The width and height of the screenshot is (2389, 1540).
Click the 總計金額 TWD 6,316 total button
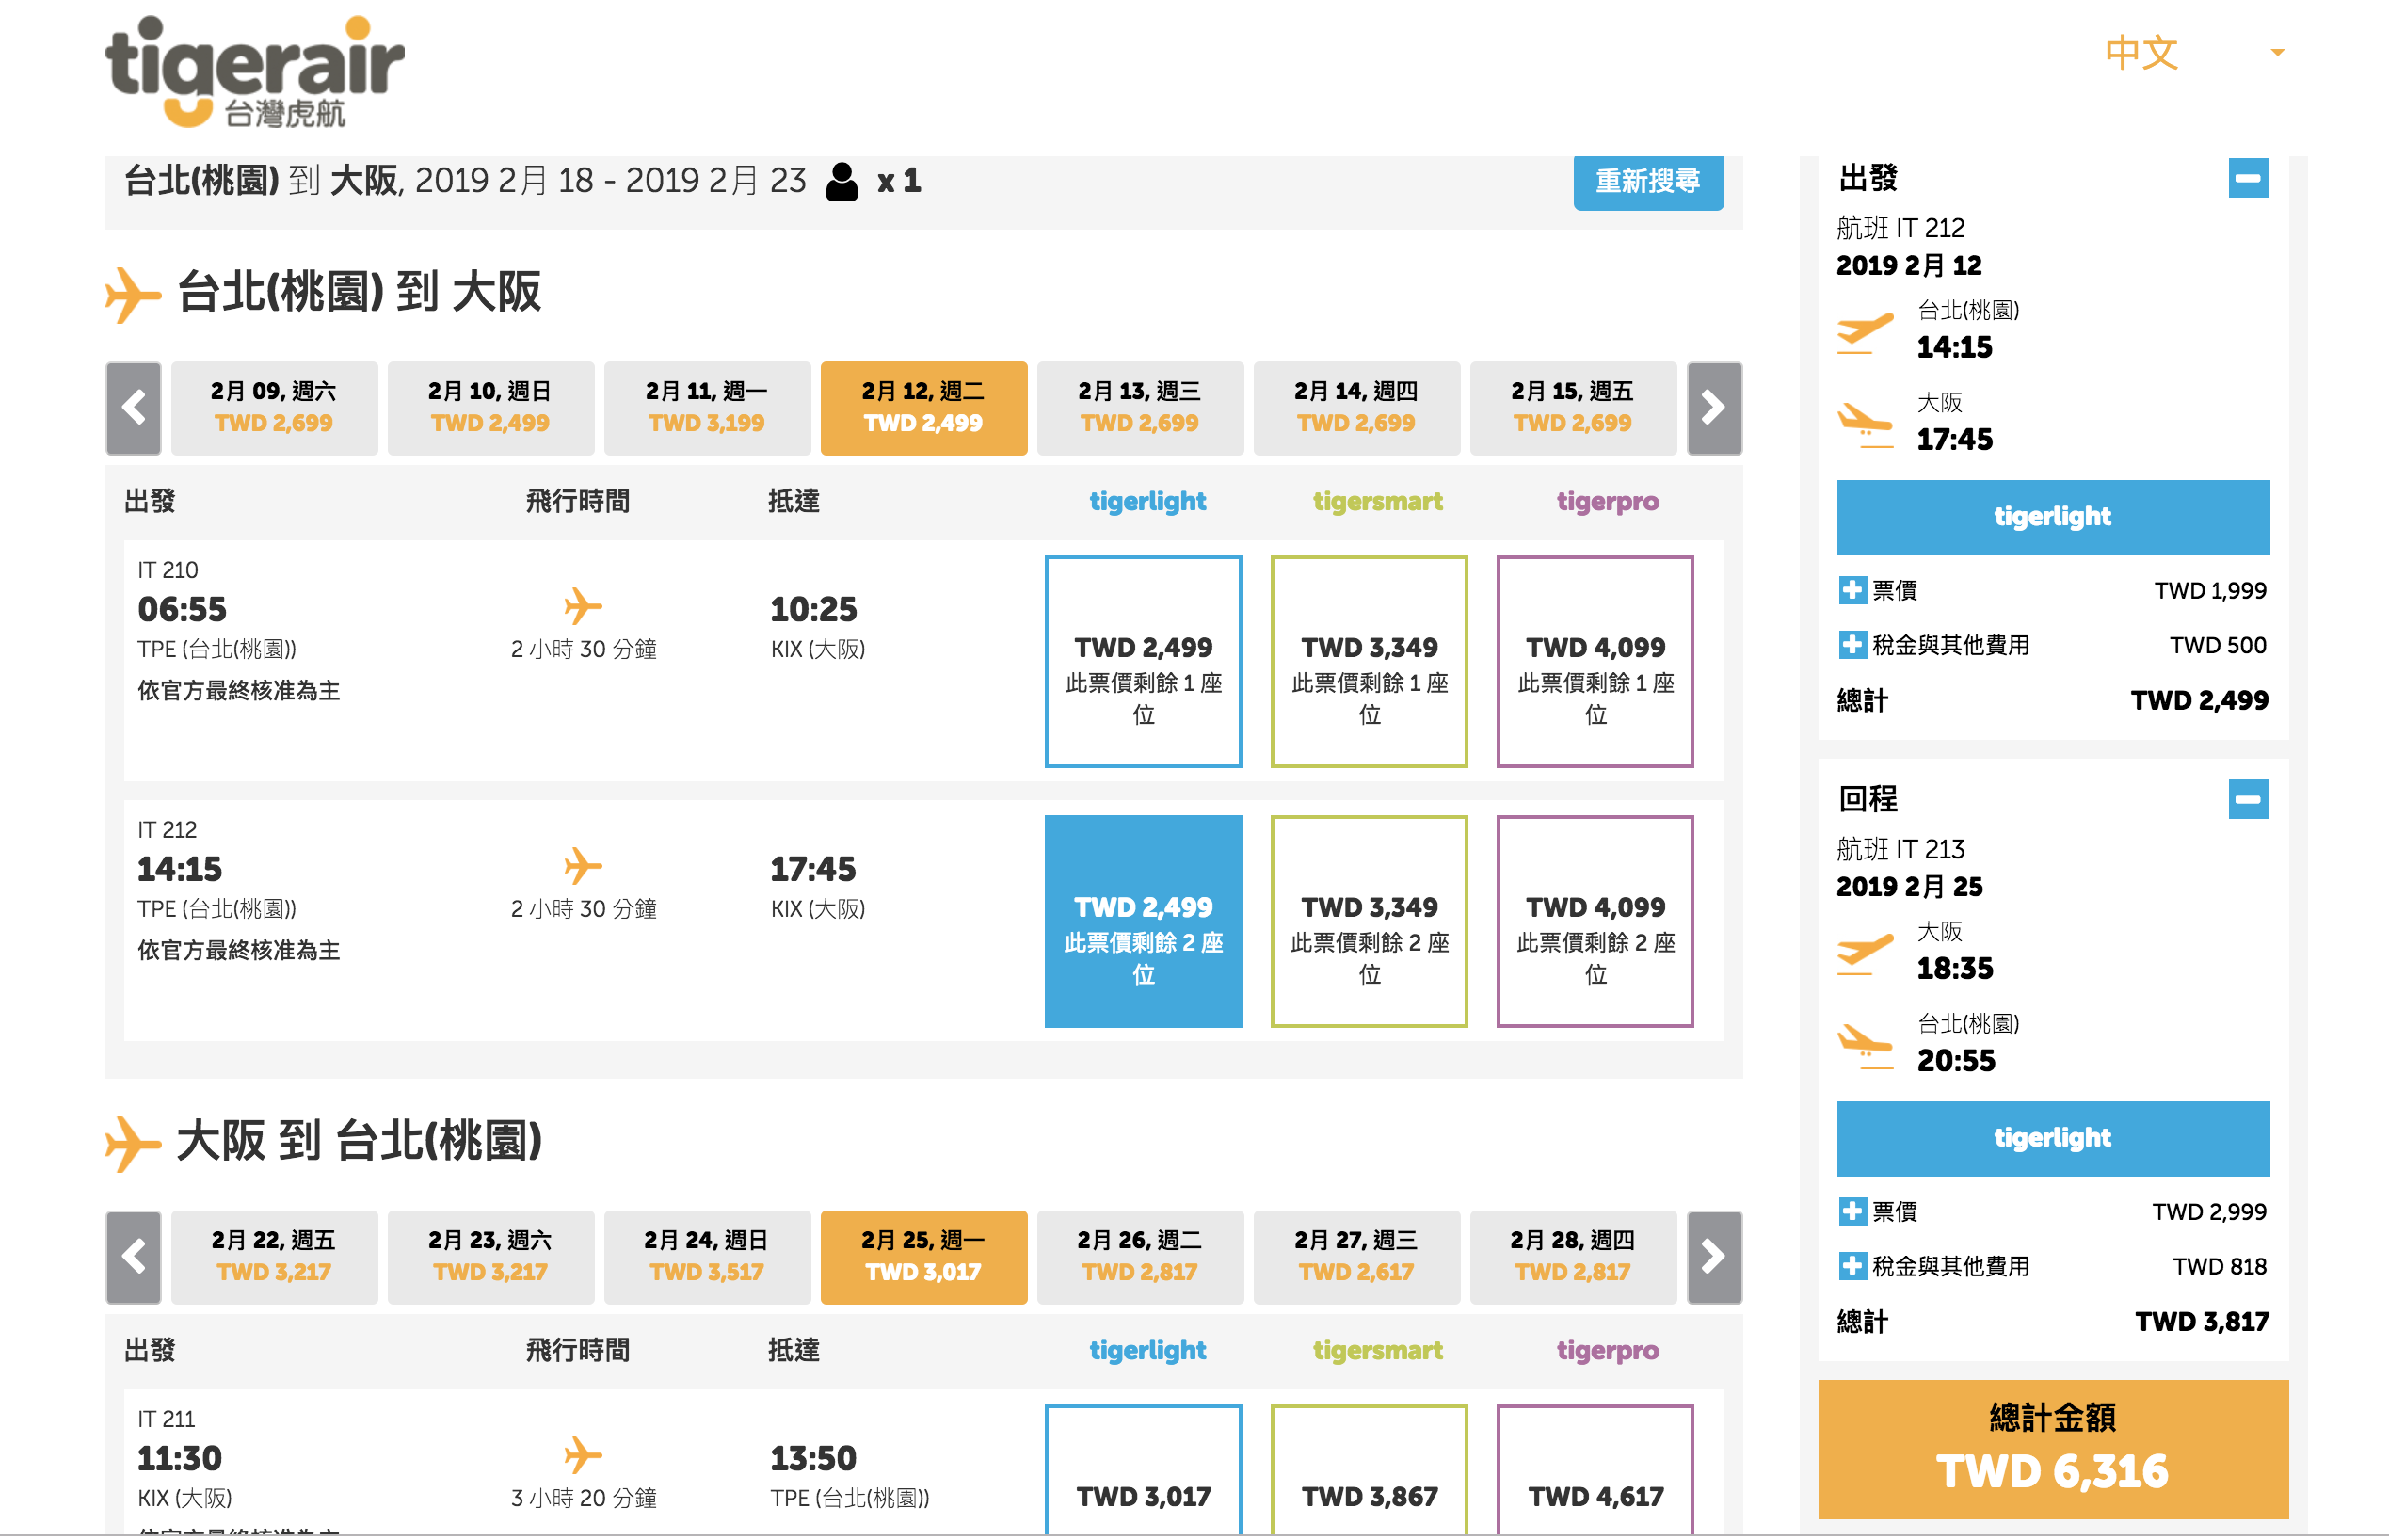point(2053,1449)
